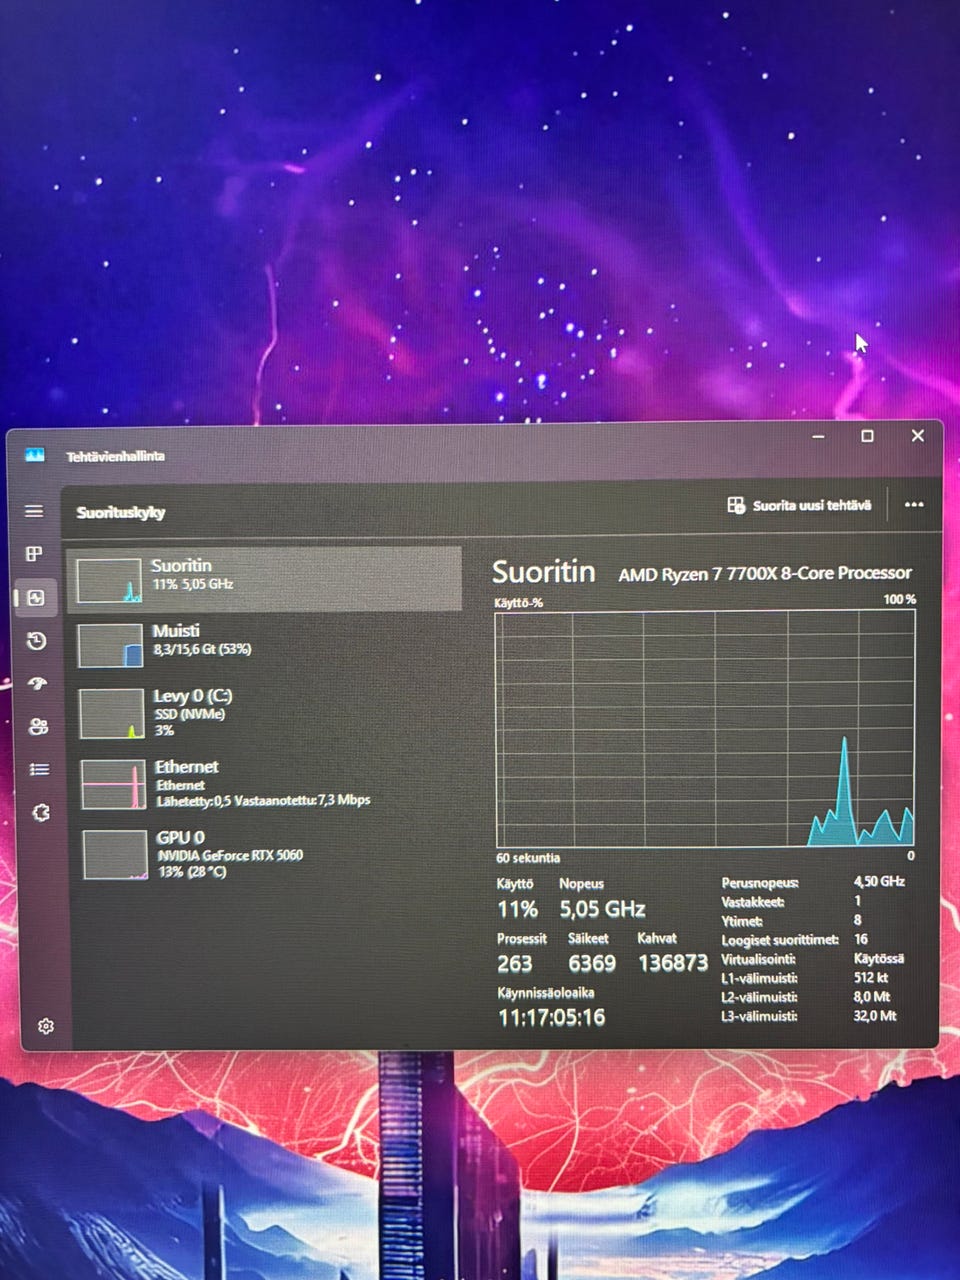Open the Users page icon

[39, 727]
